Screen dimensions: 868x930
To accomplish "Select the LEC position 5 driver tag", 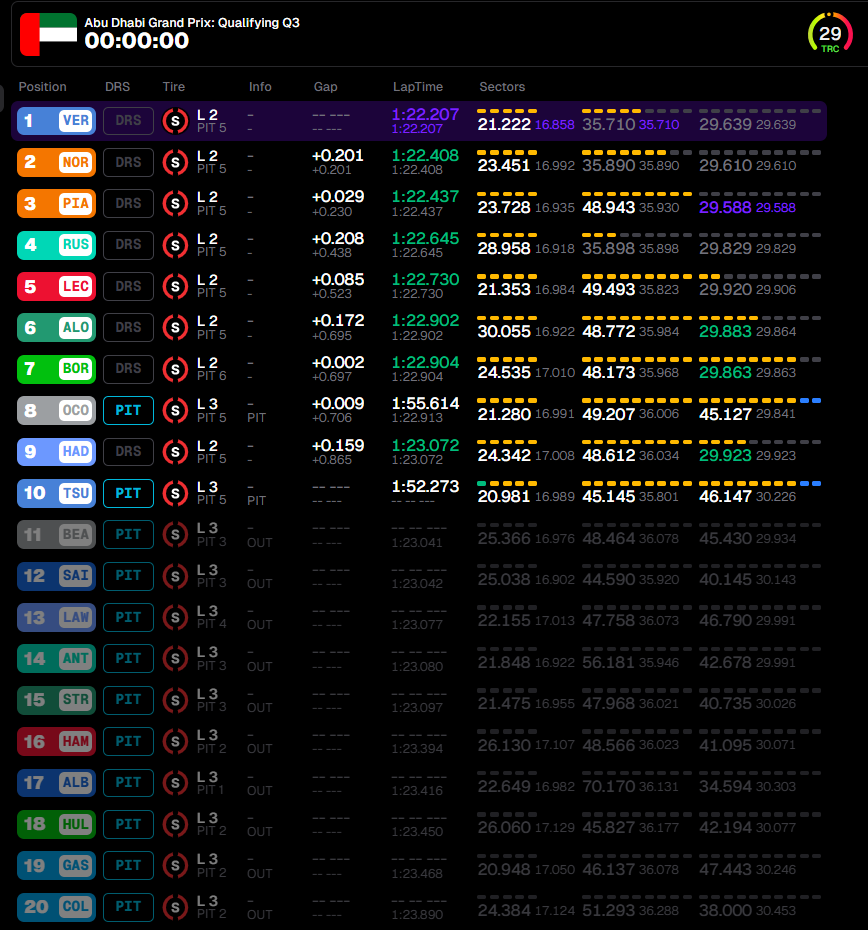I will tap(56, 286).
